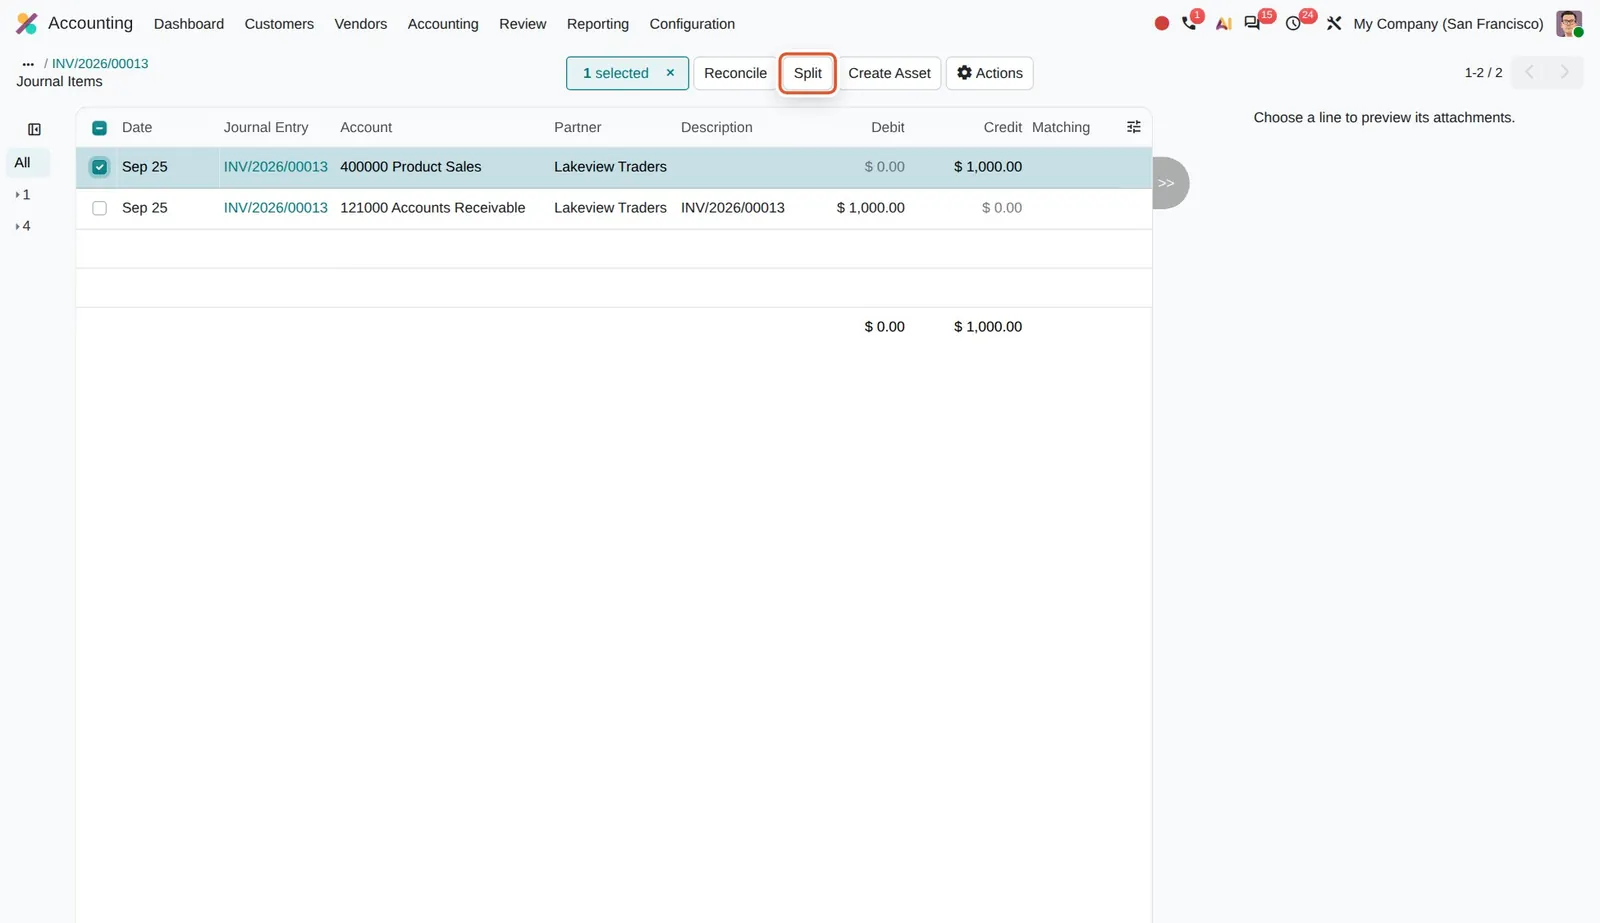The width and height of the screenshot is (1600, 923).
Task: Open the Review menu
Action: pyautogui.click(x=522, y=23)
